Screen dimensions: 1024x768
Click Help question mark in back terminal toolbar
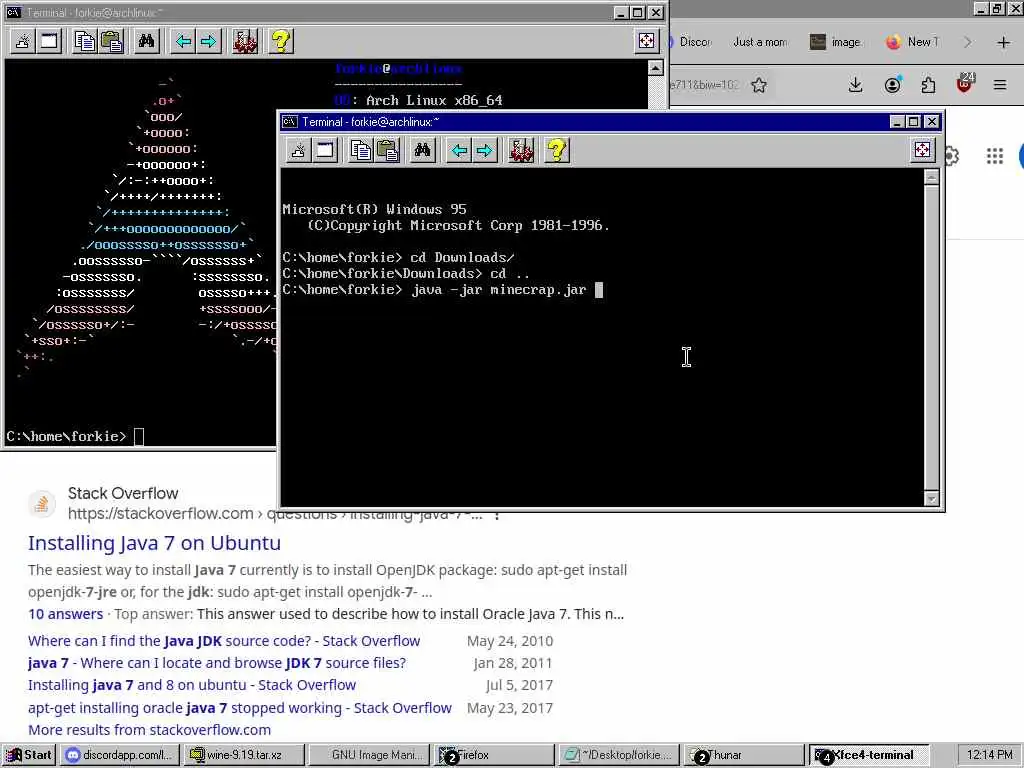[x=281, y=42]
